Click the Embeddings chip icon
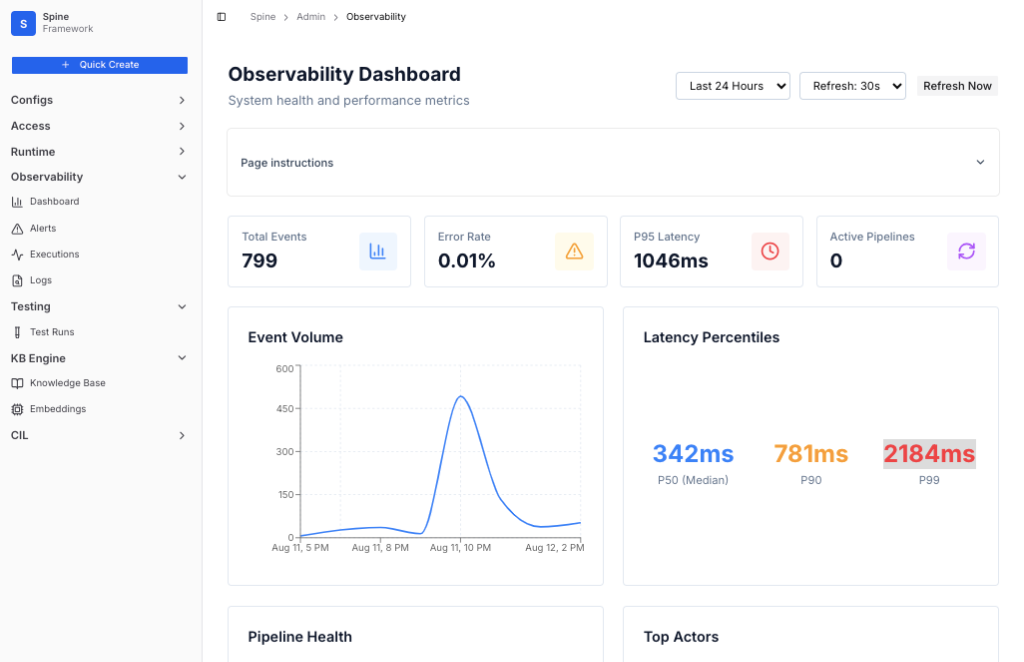 click(x=17, y=409)
